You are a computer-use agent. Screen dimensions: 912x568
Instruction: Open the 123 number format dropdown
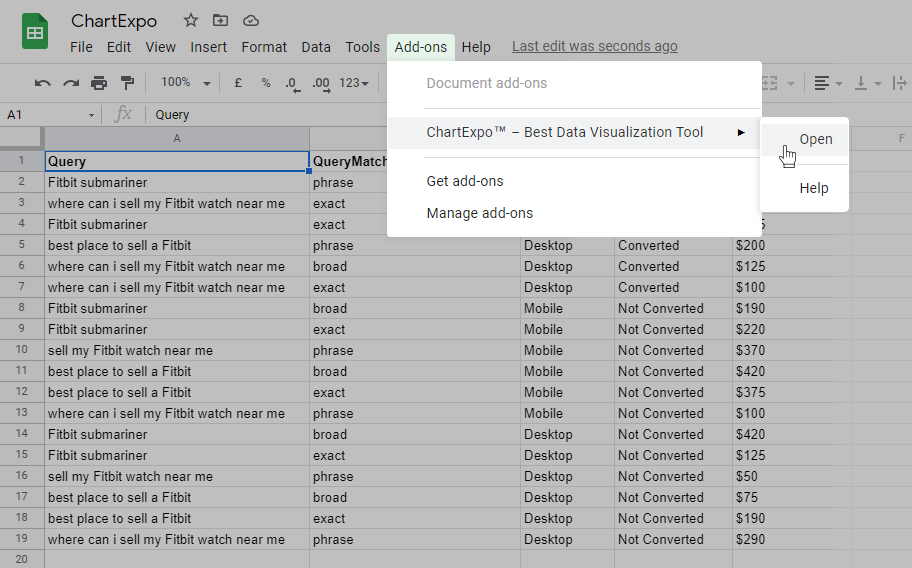354,83
